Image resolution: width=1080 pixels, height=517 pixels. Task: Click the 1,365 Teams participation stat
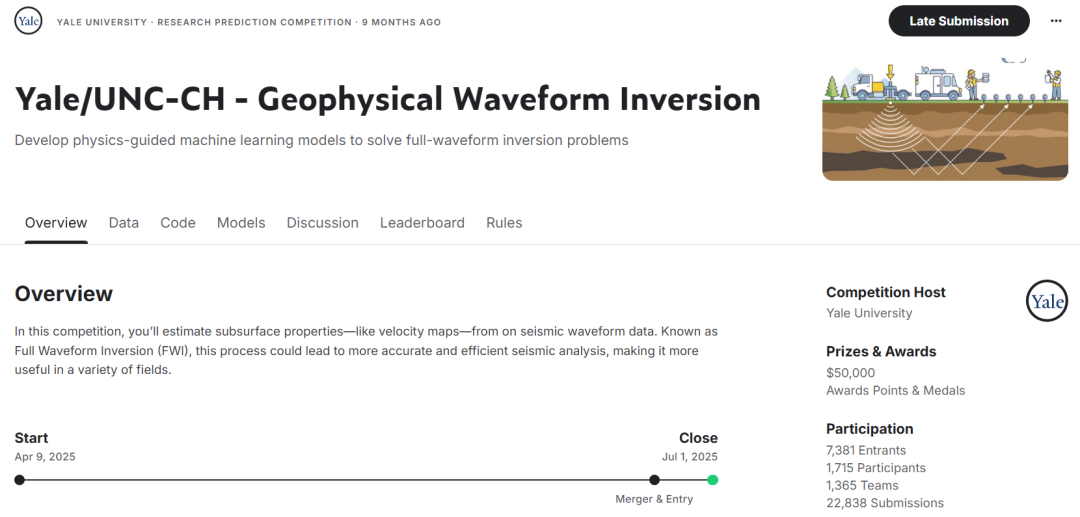click(862, 485)
